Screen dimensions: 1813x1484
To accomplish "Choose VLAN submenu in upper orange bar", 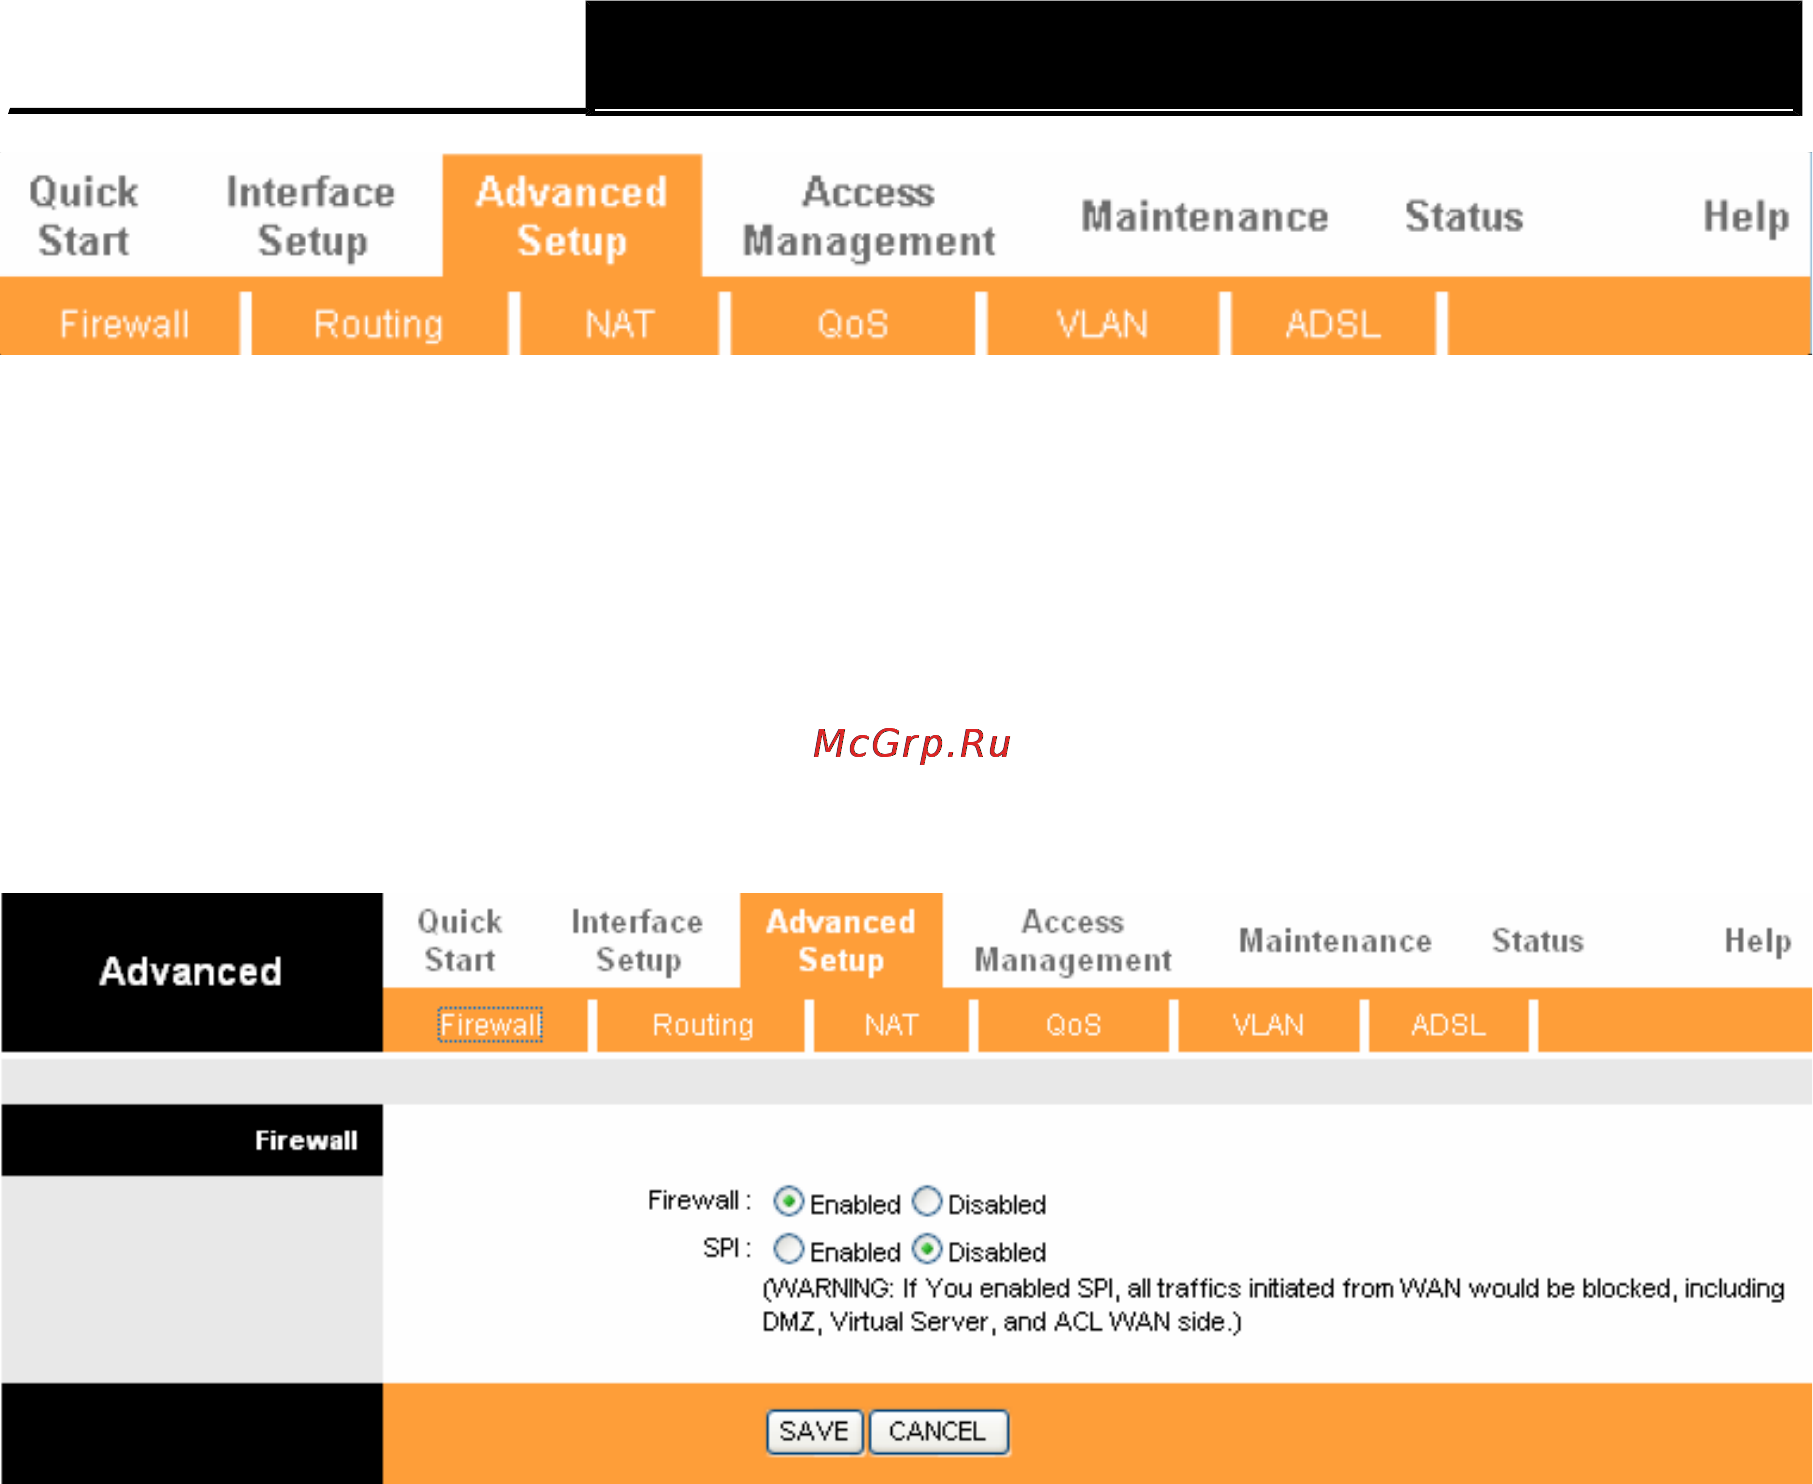I will (1102, 324).
